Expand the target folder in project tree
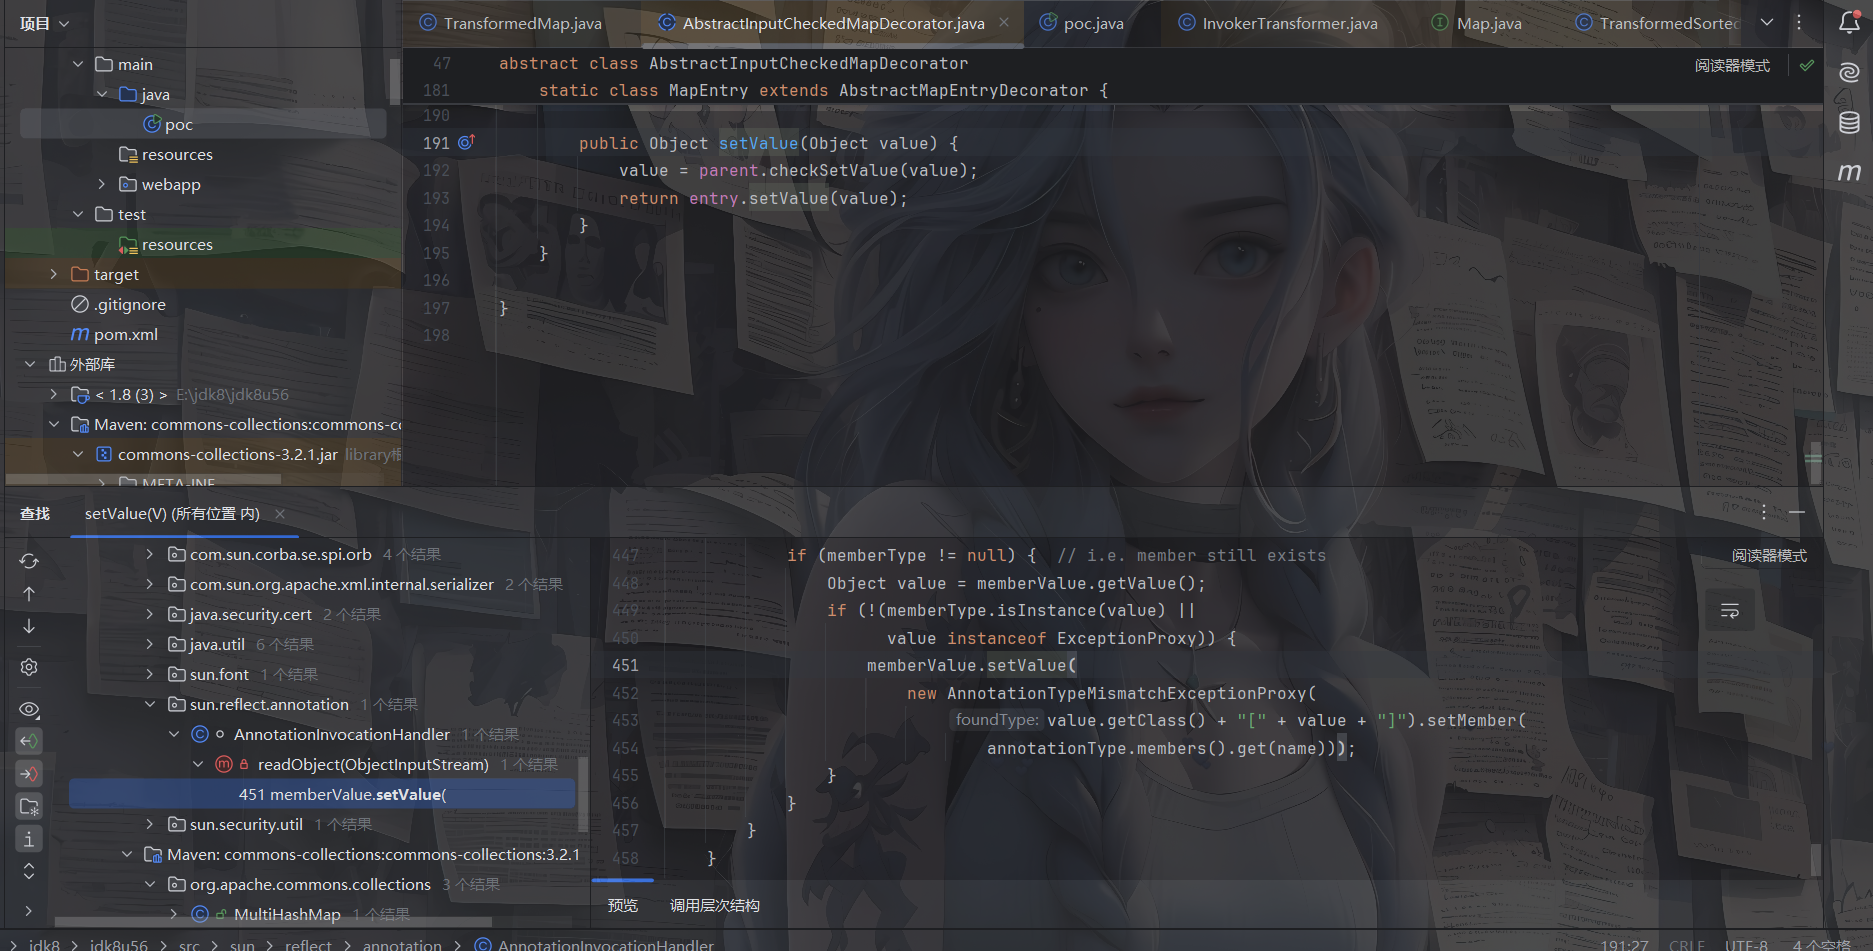This screenshot has height=951, width=1873. 54,274
